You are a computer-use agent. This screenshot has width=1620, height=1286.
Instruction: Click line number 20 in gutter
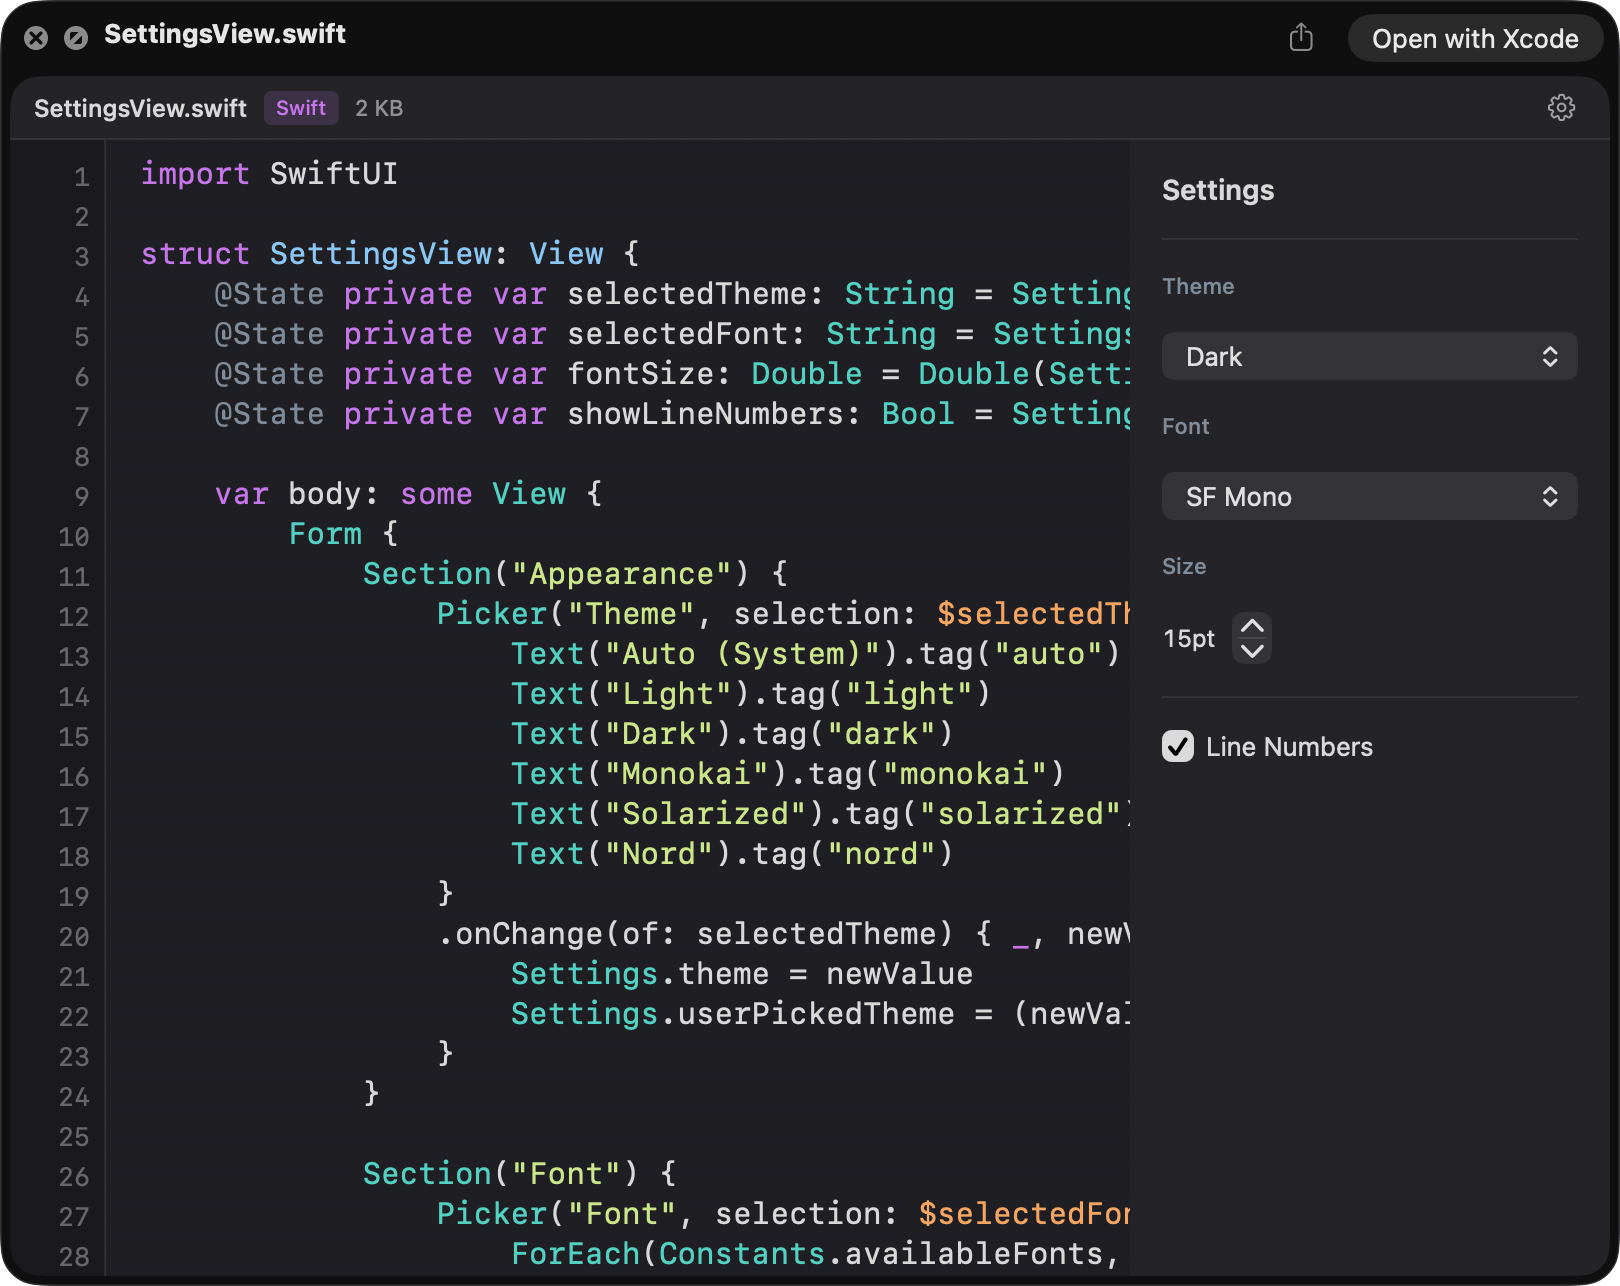74,936
